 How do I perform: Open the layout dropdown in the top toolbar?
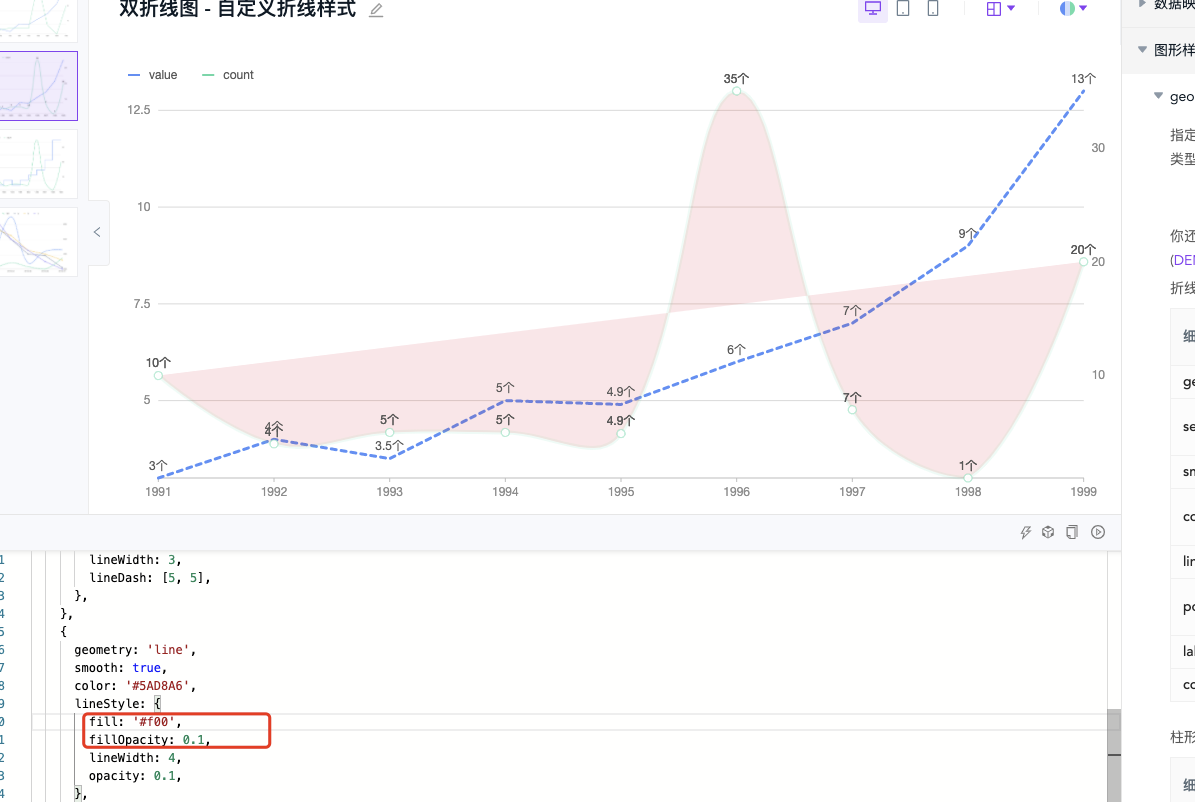998,8
